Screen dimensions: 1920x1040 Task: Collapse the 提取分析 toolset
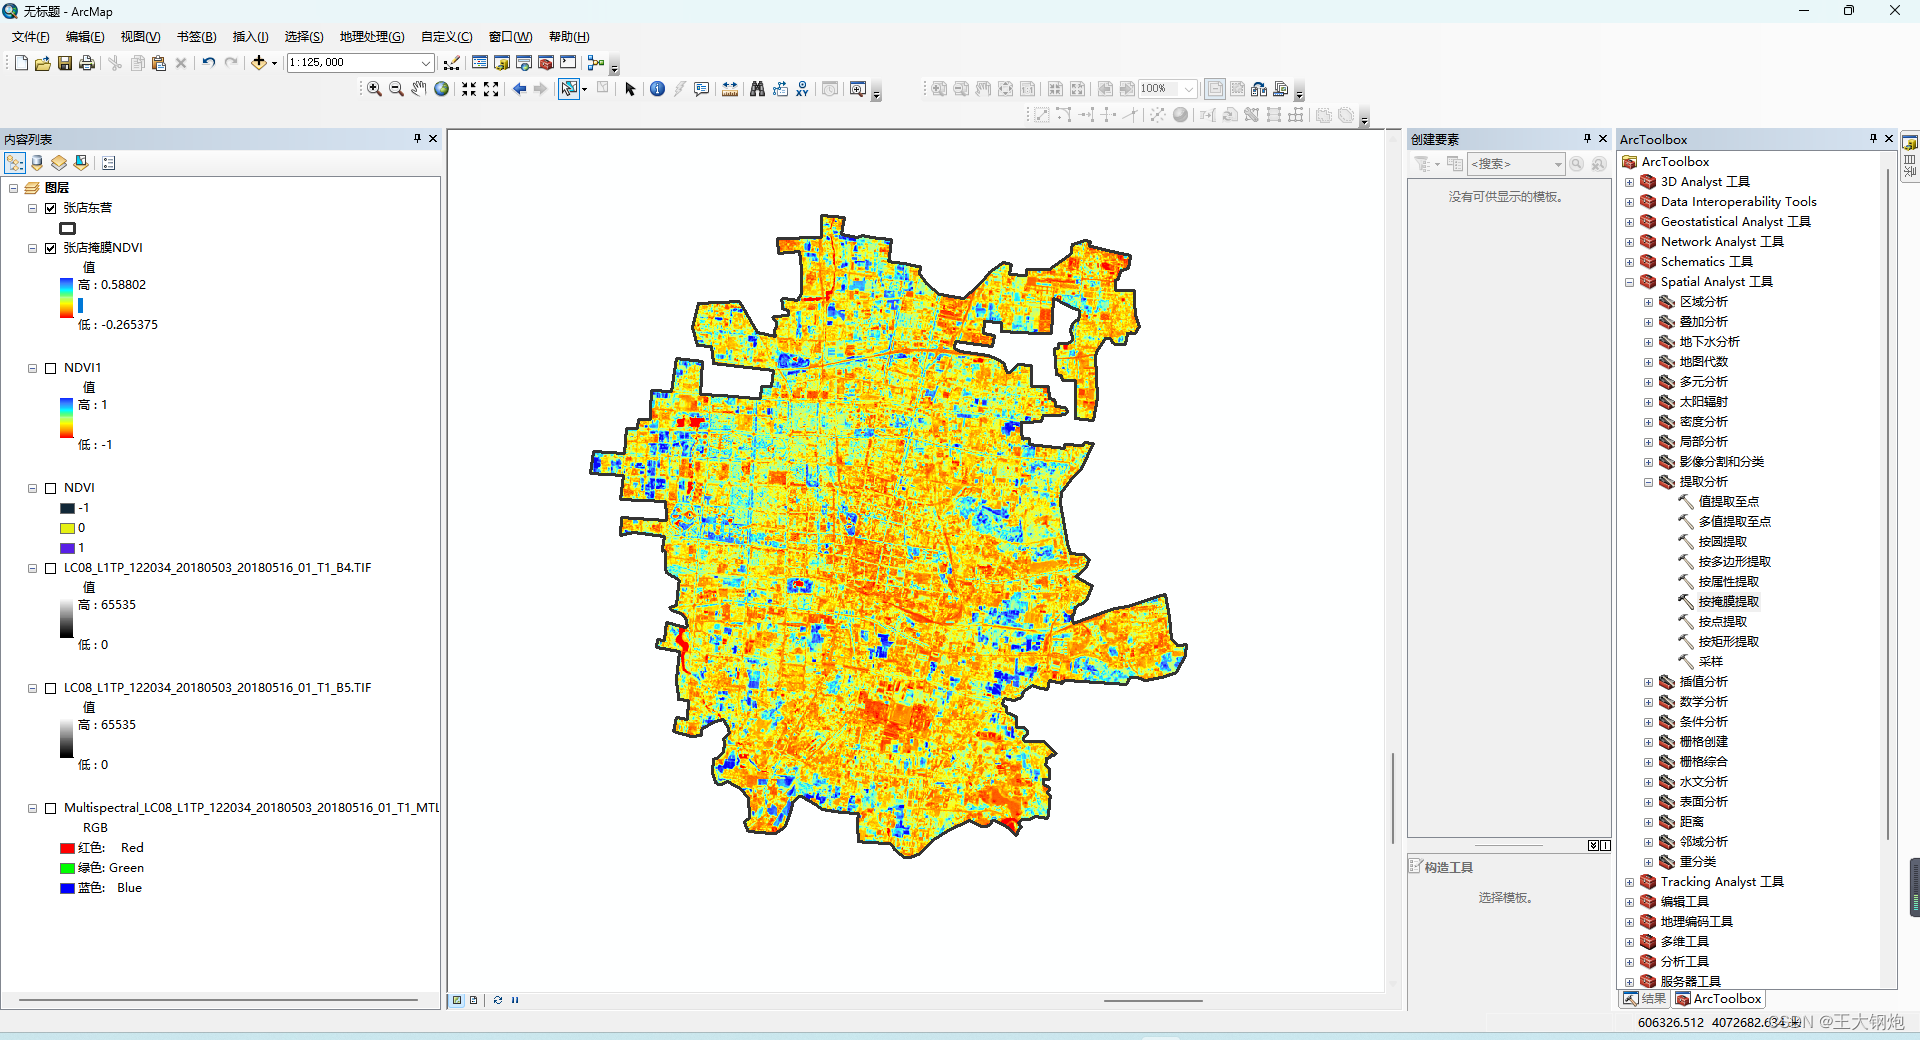1648,482
